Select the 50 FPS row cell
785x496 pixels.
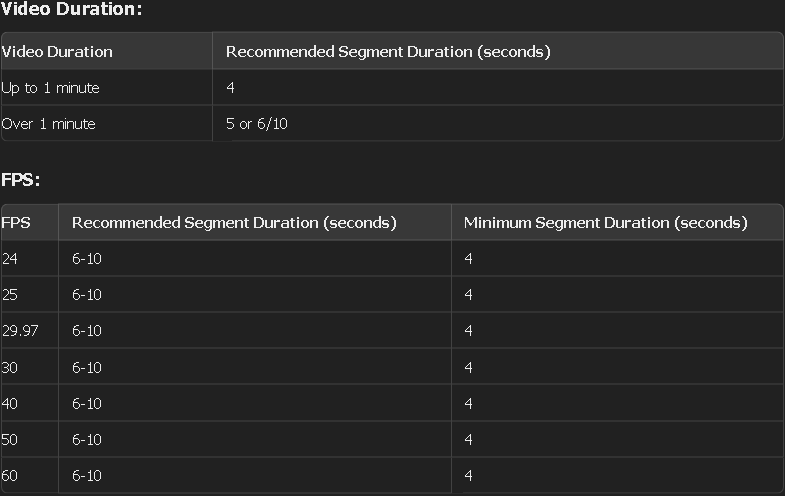30,439
